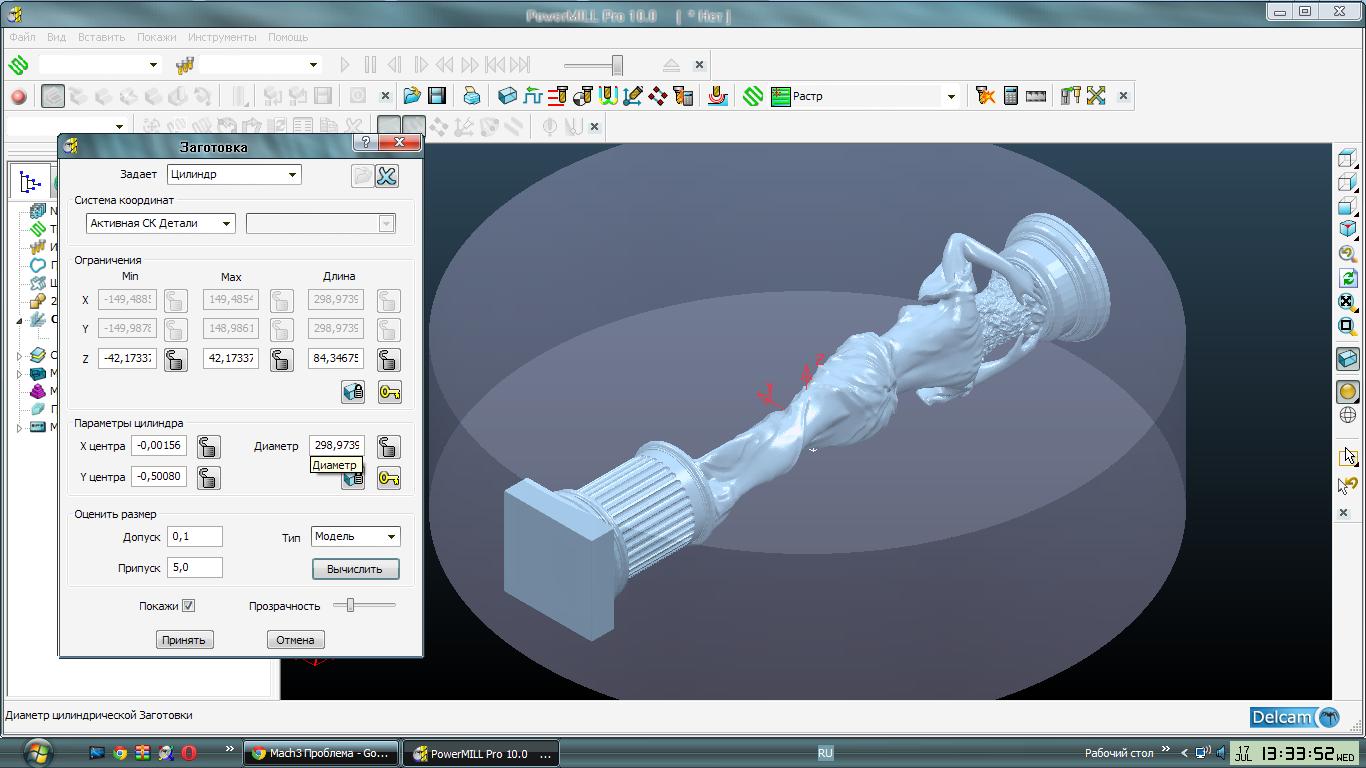The height and width of the screenshot is (768, 1366).
Task: Click the Toolpath Strategies green zigzag icon
Action: (754, 96)
